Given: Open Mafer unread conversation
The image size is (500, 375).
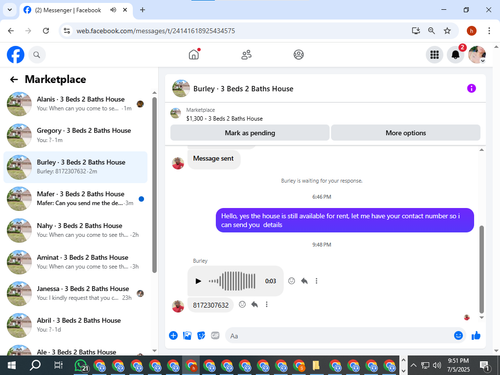Looking at the screenshot, I should (75, 199).
